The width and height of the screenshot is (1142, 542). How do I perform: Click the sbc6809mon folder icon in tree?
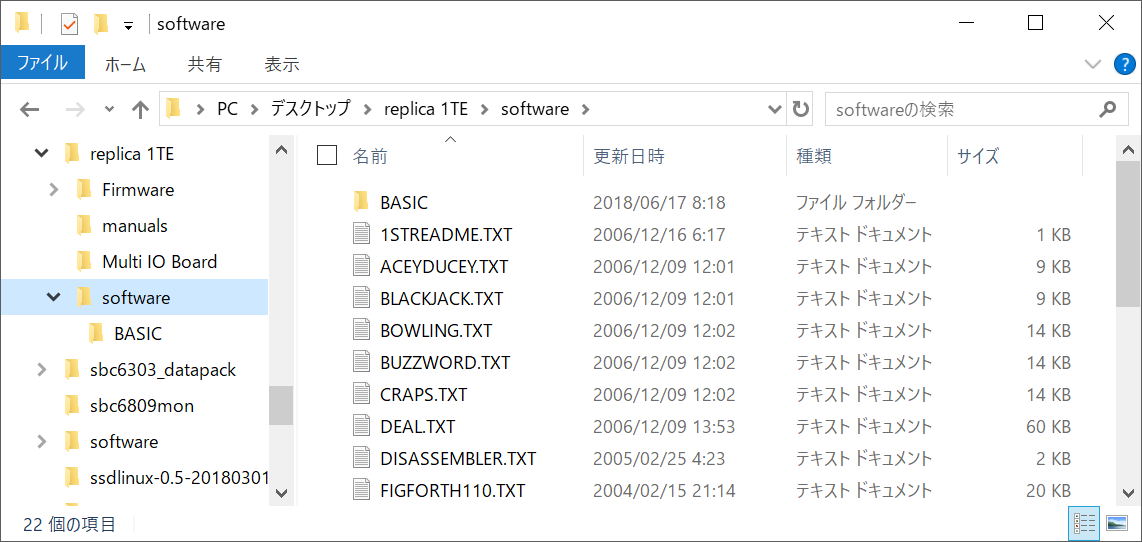point(71,406)
